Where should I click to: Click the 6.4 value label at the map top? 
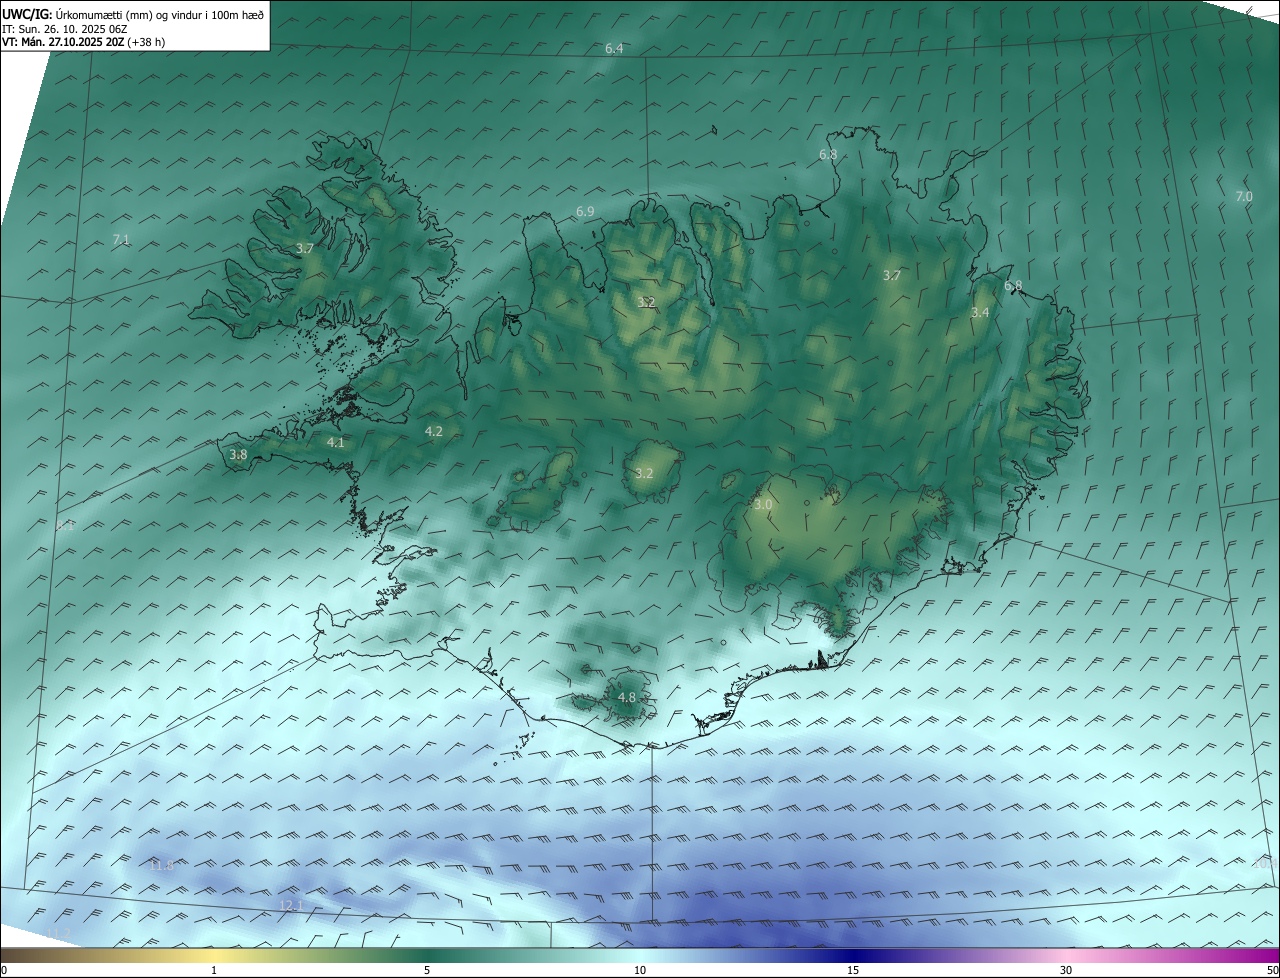pos(614,49)
